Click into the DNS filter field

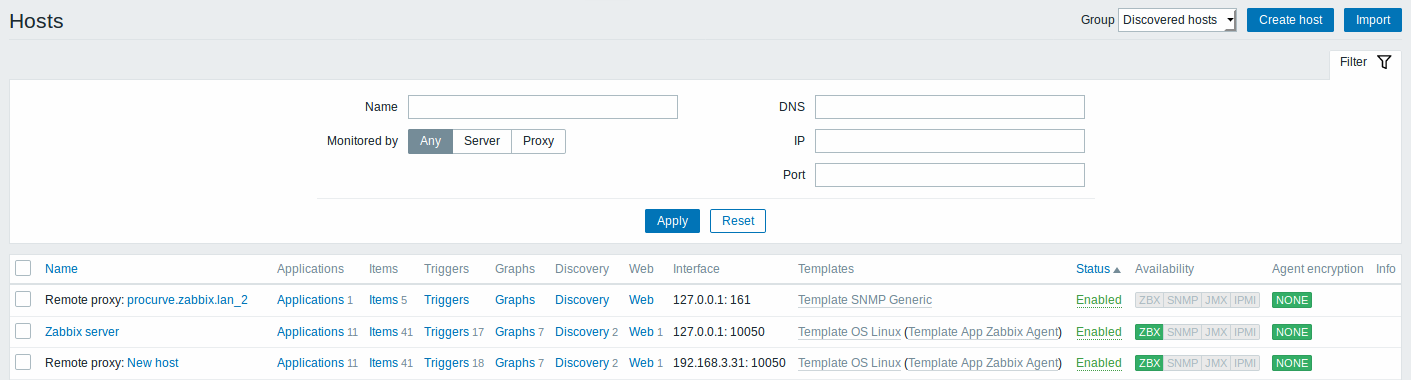950,107
